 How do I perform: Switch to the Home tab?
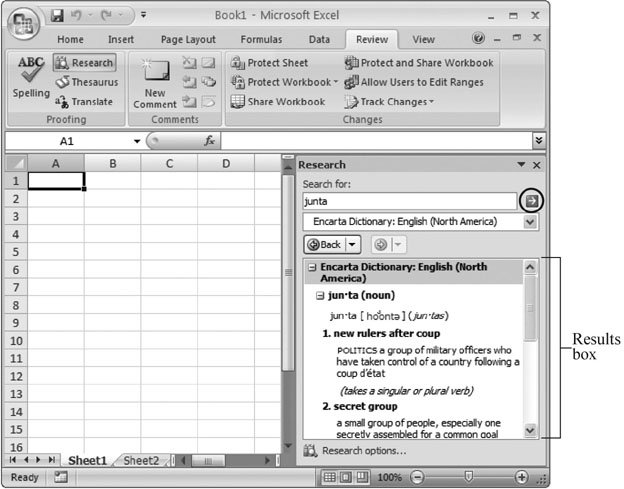point(70,39)
